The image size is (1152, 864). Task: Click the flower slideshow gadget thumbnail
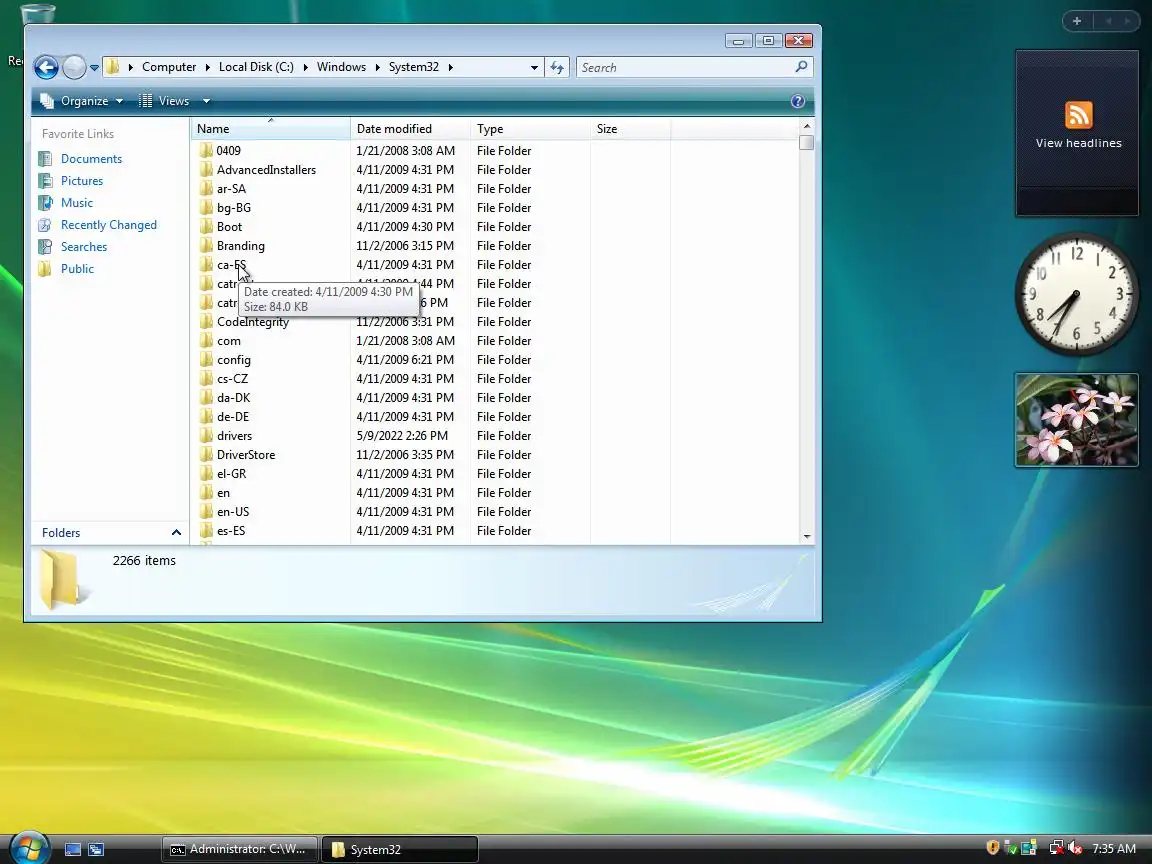pyautogui.click(x=1077, y=420)
